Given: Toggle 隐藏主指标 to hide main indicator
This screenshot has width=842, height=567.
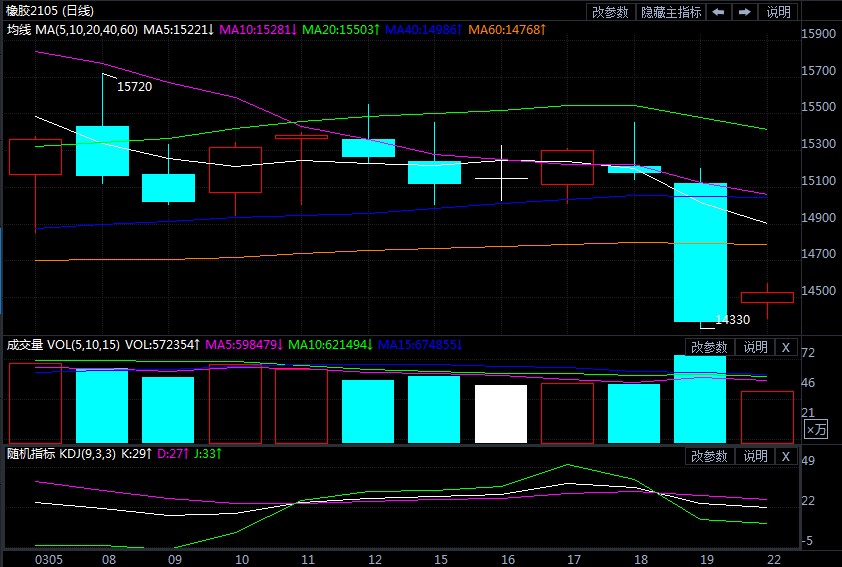Looking at the screenshot, I should [670, 12].
